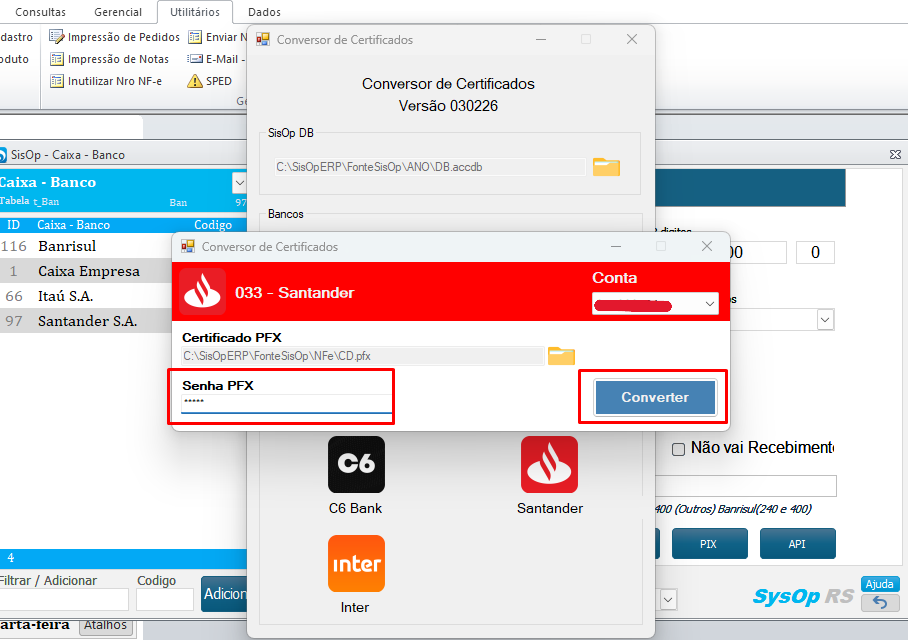Click the SPED warning icon
The width and height of the screenshot is (908, 640).
195,81
